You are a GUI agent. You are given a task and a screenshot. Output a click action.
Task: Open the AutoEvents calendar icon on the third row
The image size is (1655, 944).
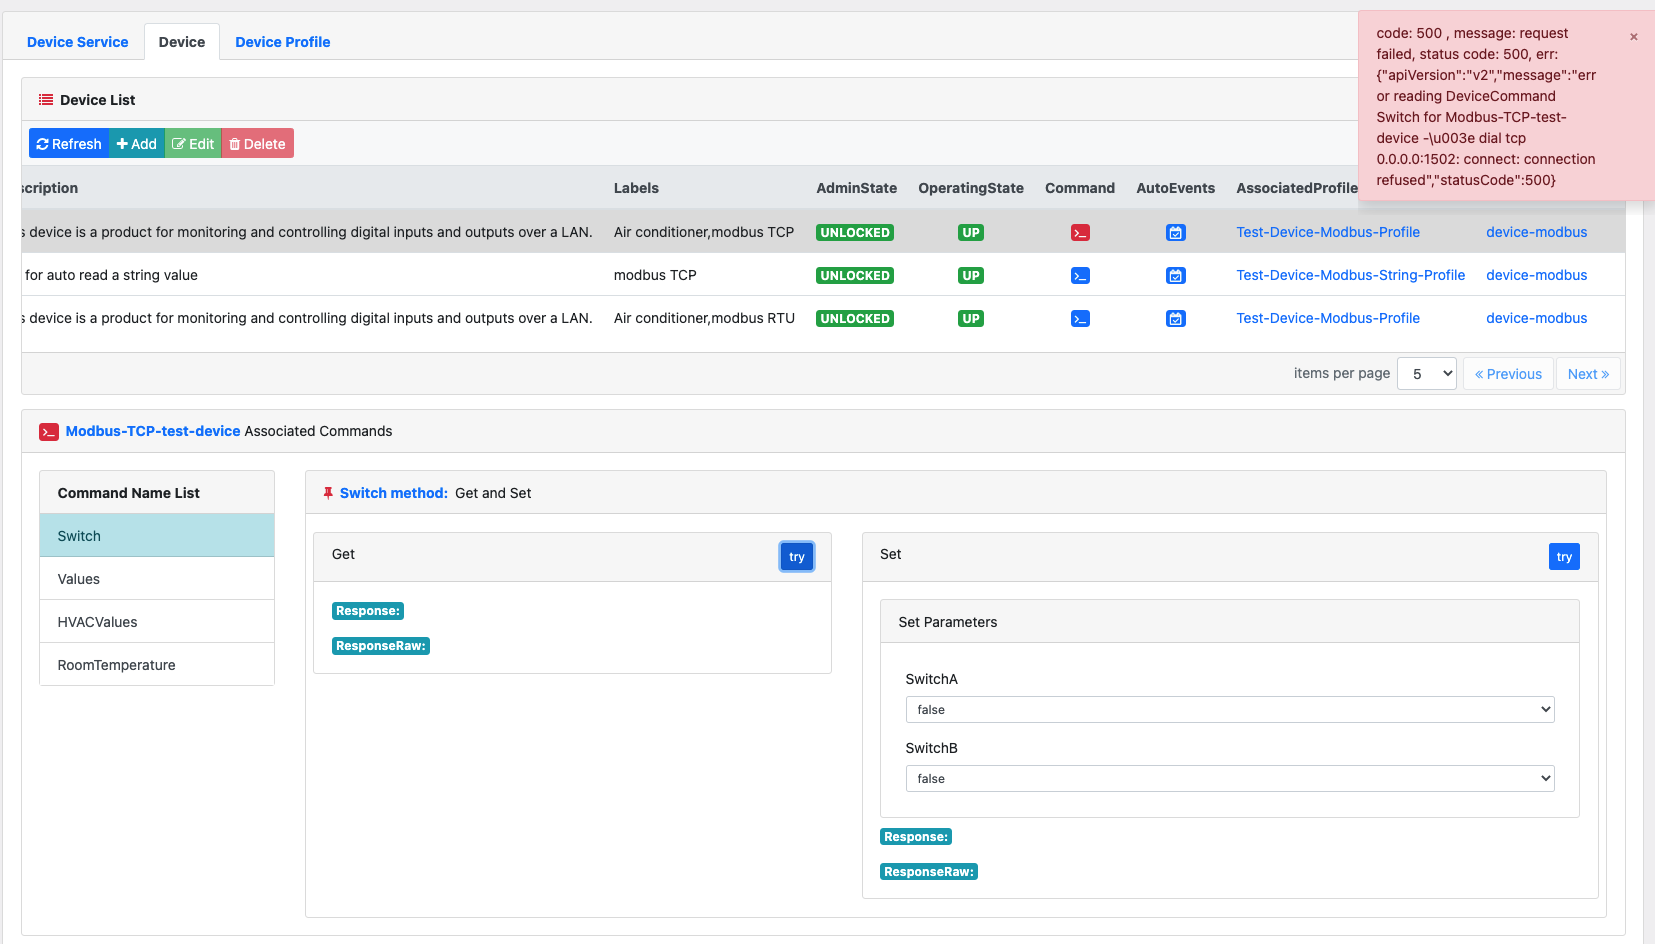click(x=1176, y=318)
